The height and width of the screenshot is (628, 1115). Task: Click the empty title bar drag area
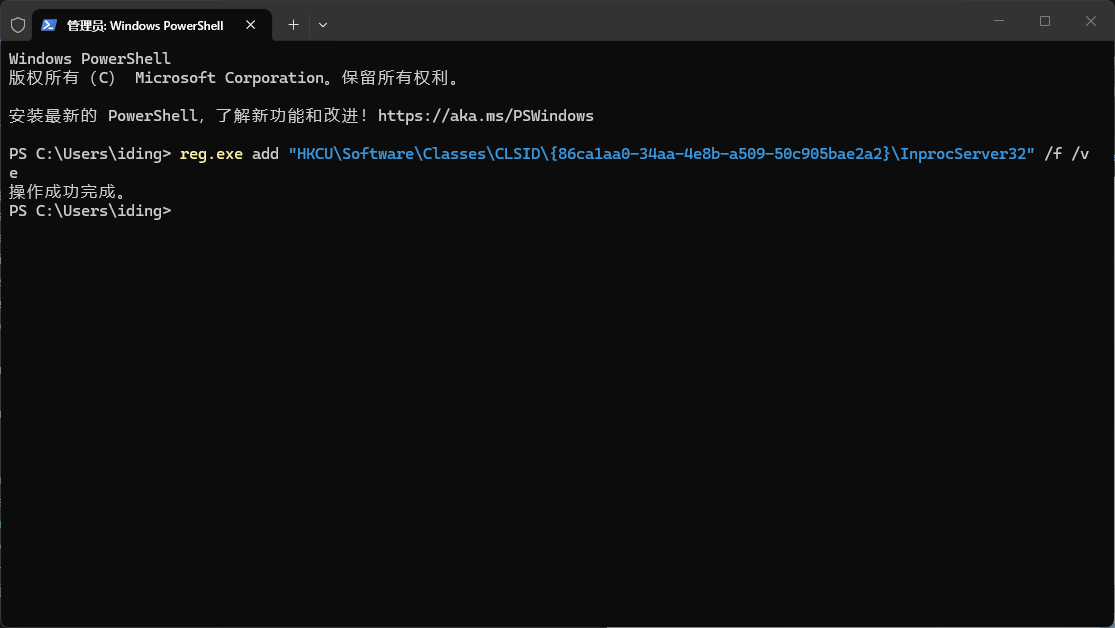click(650, 21)
